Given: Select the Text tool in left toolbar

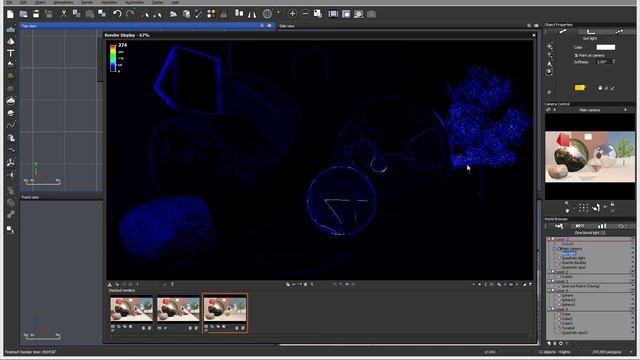Looking at the screenshot, I should click(x=11, y=53).
